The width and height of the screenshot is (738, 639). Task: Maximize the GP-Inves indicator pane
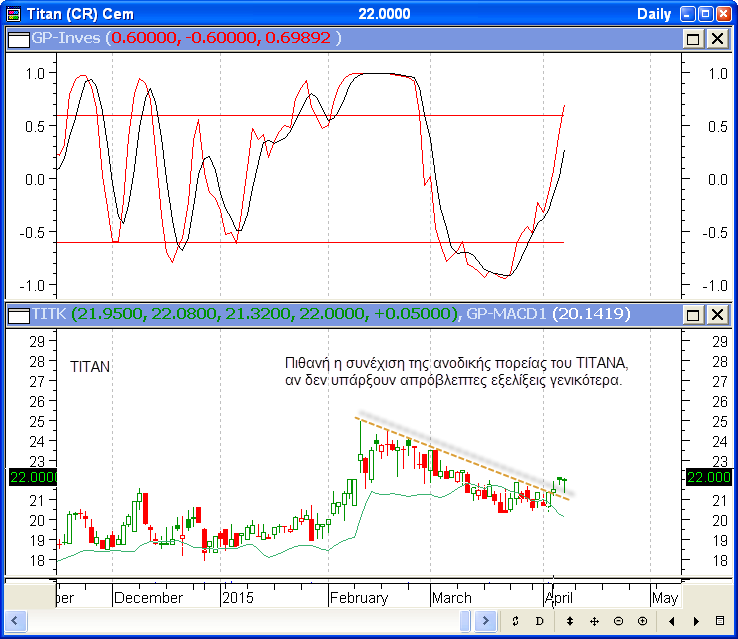click(693, 39)
